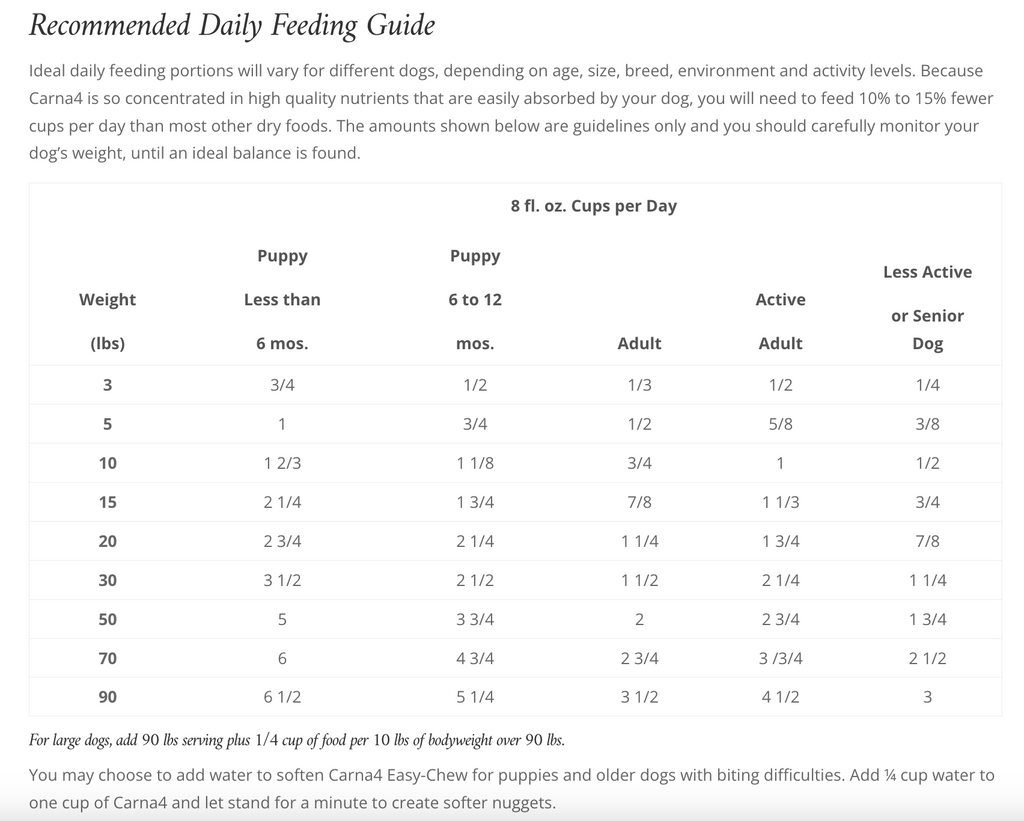The image size is (1024, 821).
Task: Click the '6 1/2' cups cell
Action: 282,697
